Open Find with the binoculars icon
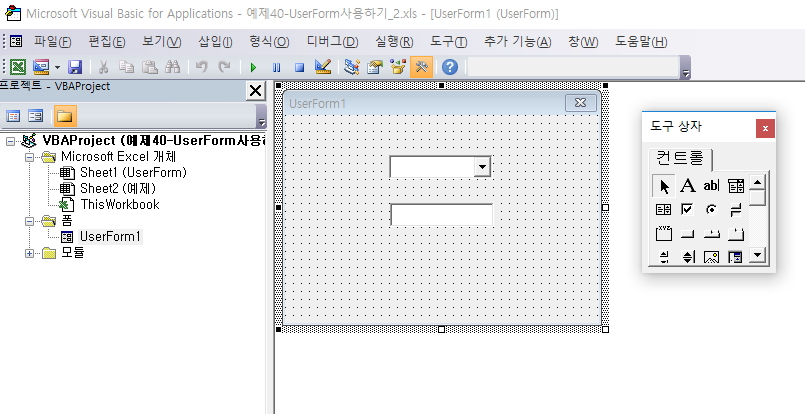Viewport: 805px width, 414px height. pos(172,67)
